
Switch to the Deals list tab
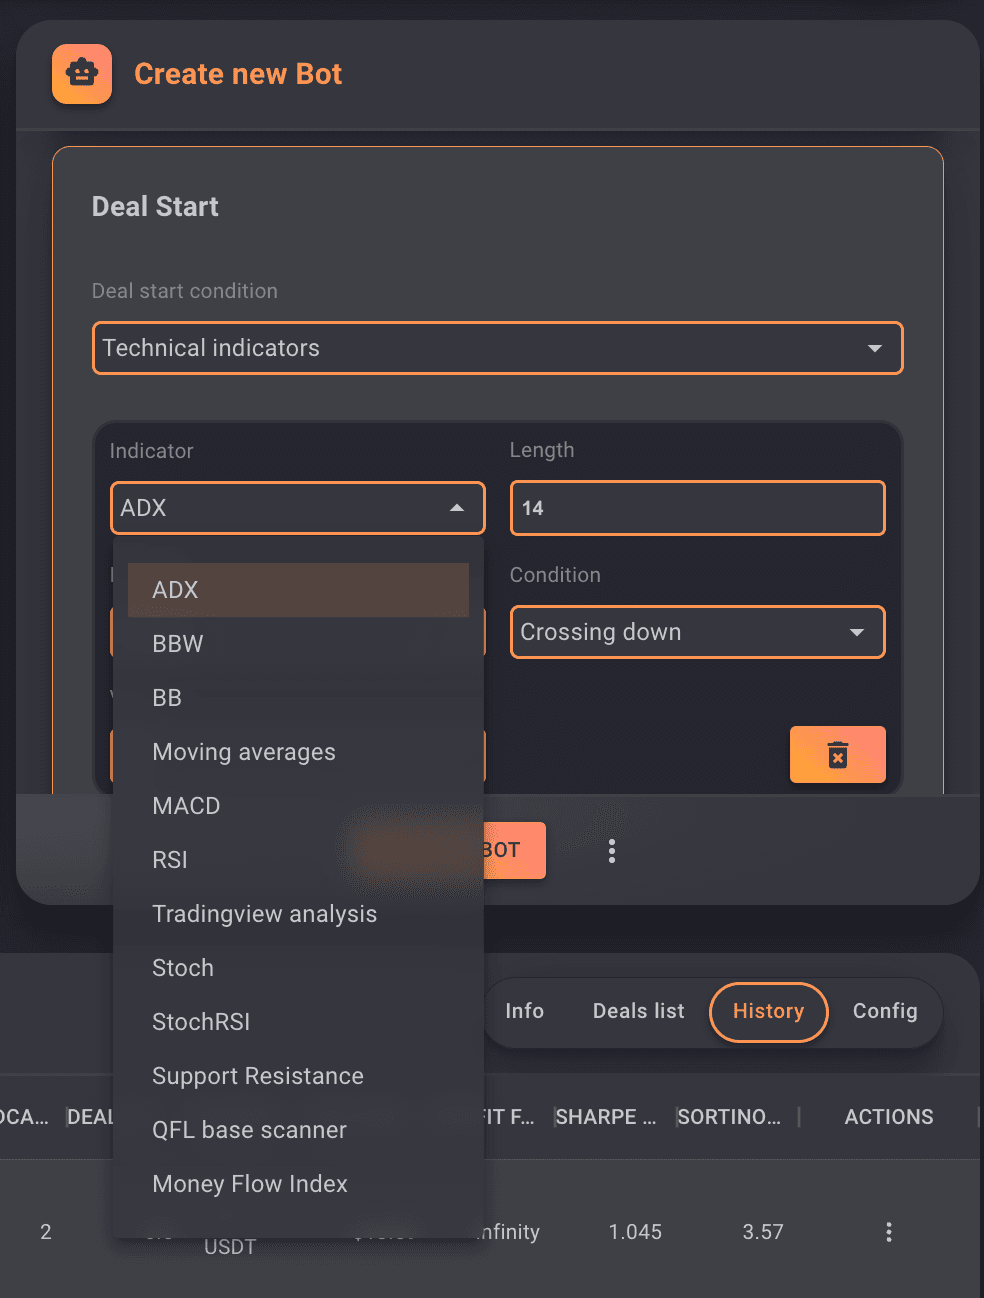point(638,1011)
